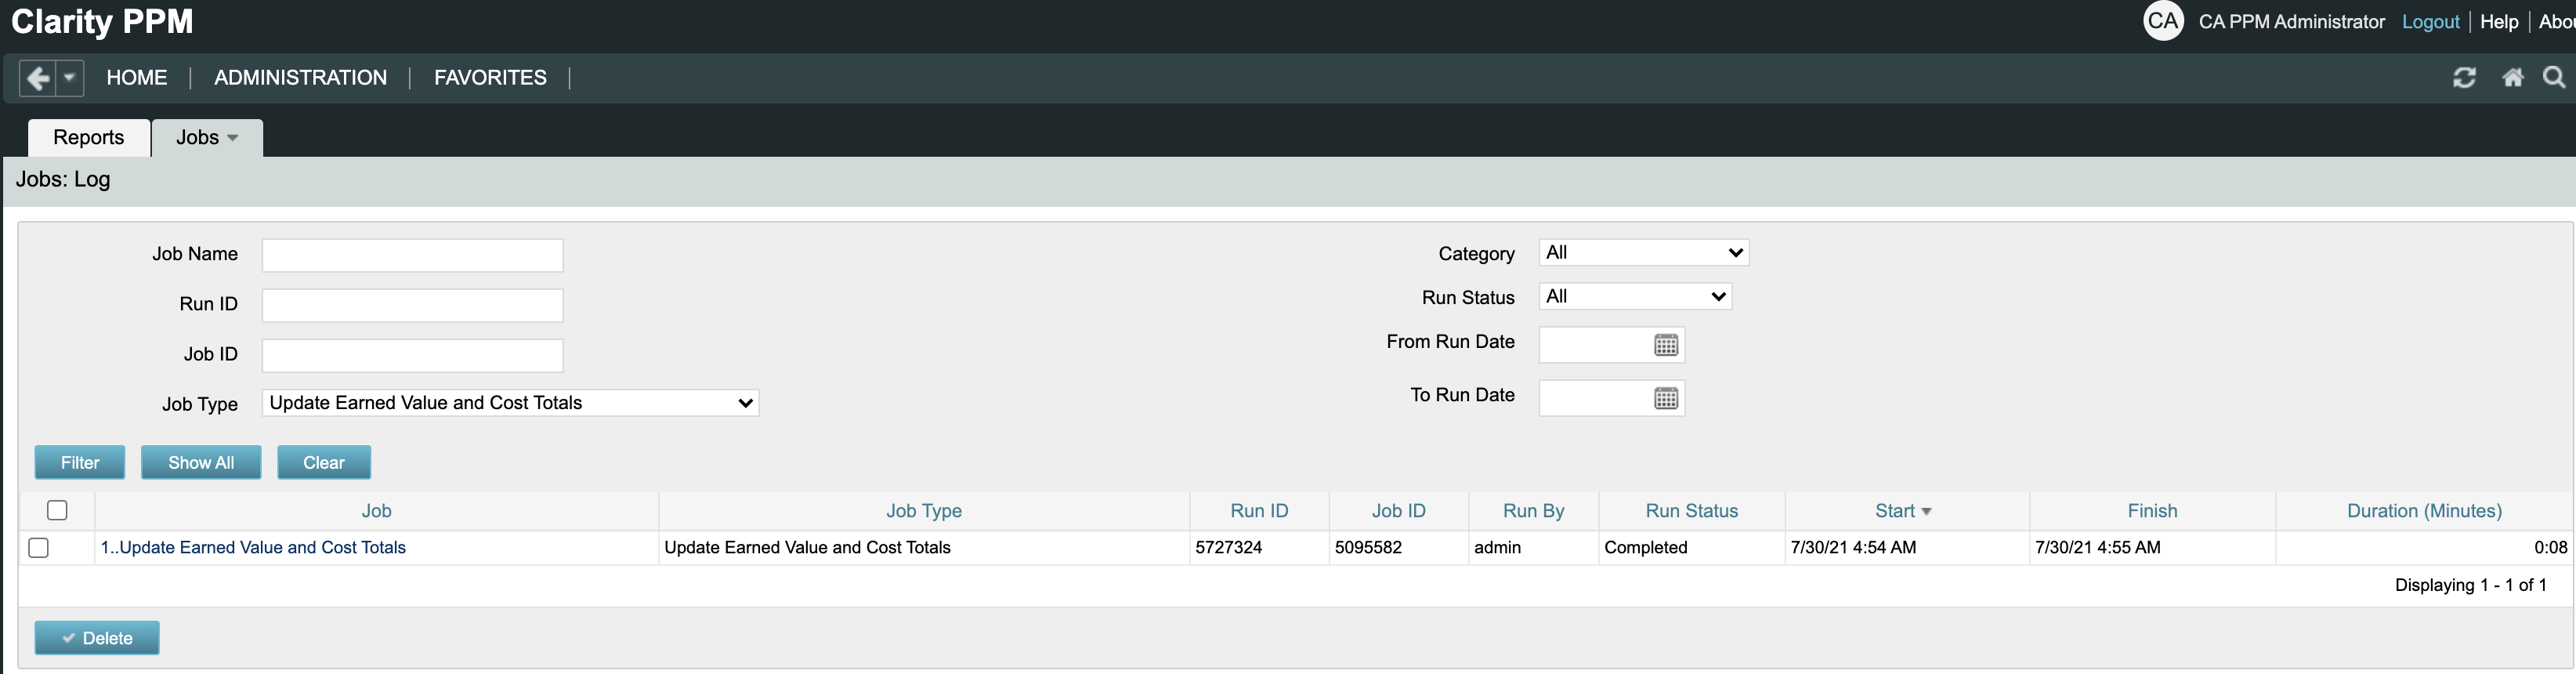Open the 1..Update Earned Value and Cost Totals link

coord(253,547)
